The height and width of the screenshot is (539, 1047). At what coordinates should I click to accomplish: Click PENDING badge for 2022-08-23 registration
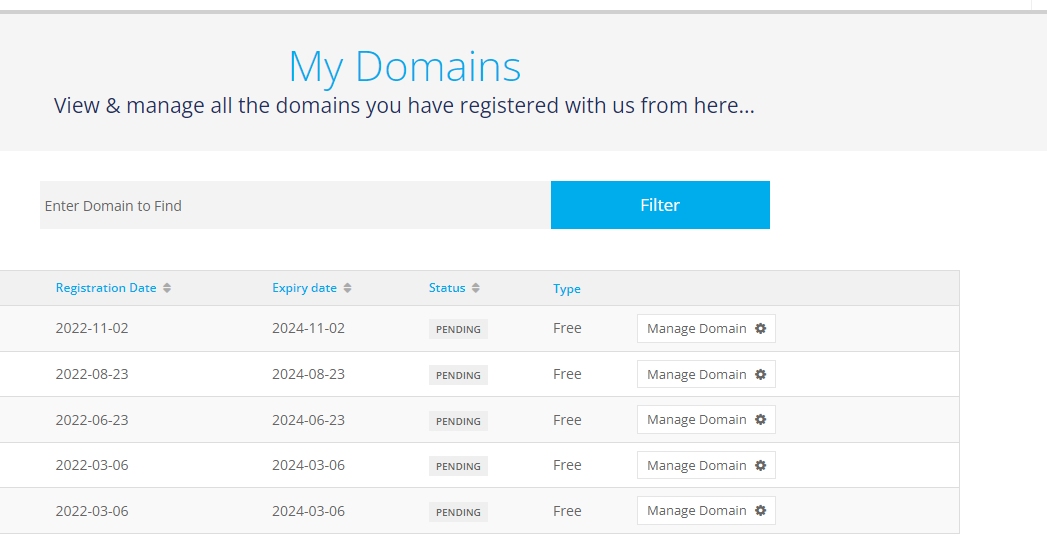click(458, 375)
